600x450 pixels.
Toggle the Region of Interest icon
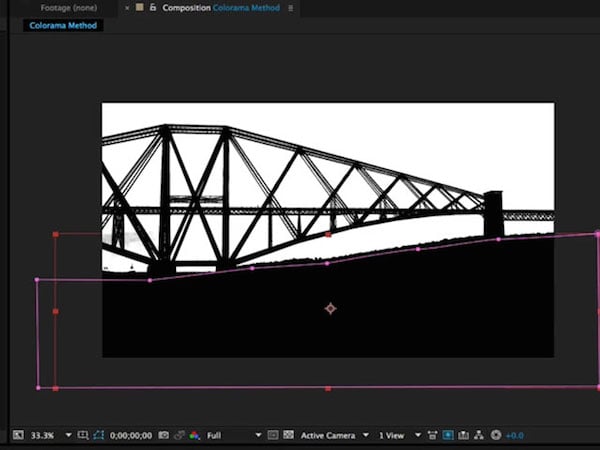(x=272, y=435)
